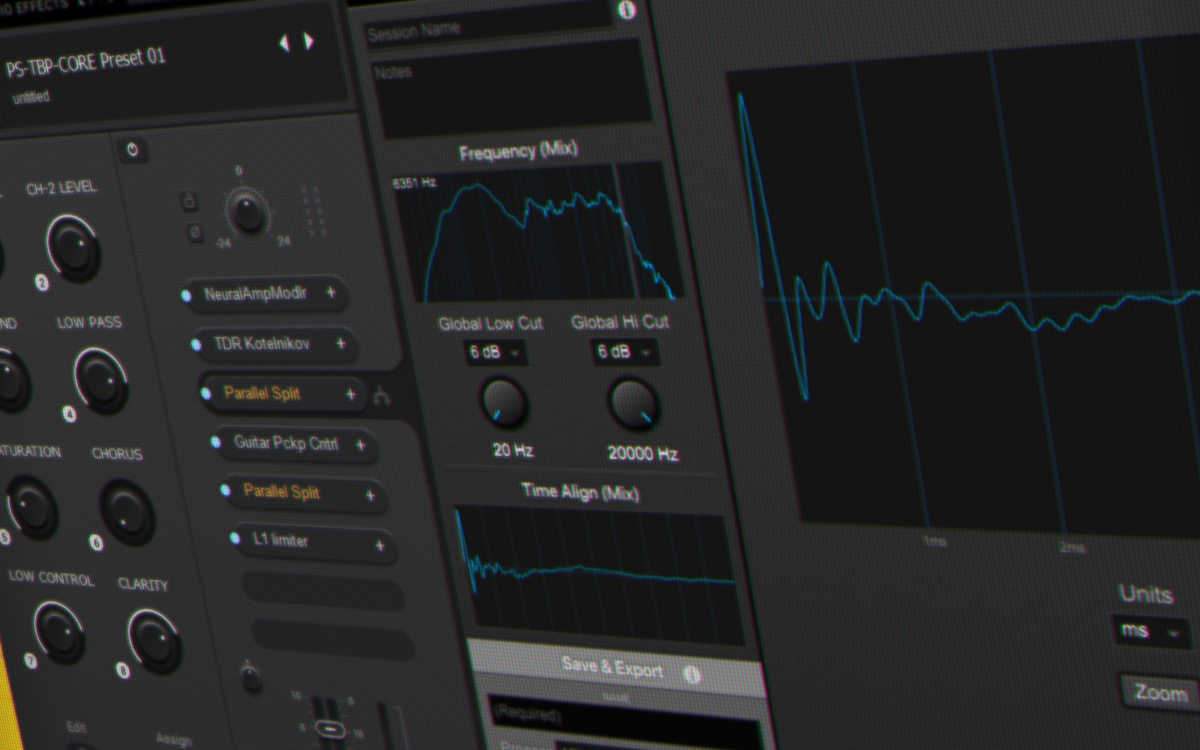
Task: Toggle the power button above the gain knob
Action: 133,151
